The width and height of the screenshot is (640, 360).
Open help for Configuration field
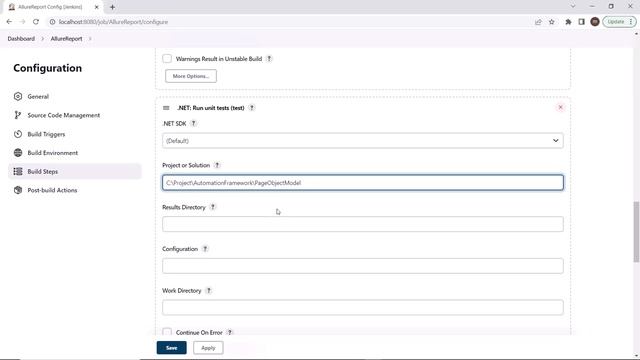tap(205, 249)
